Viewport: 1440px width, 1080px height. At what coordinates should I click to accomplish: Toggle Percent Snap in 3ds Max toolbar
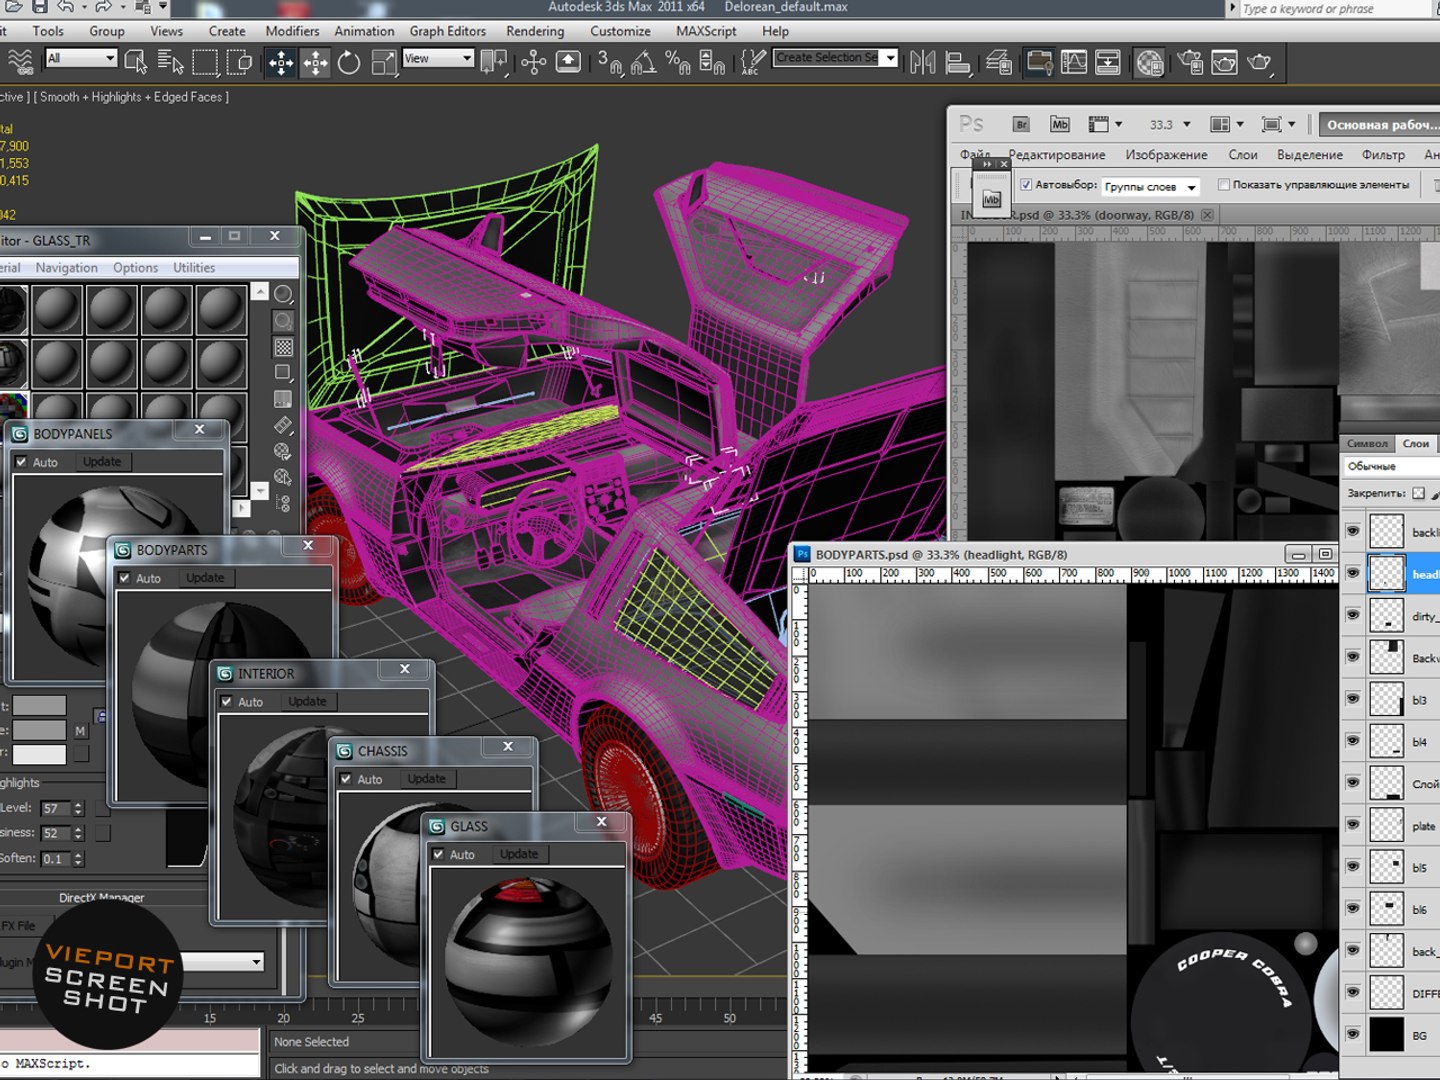[x=678, y=63]
